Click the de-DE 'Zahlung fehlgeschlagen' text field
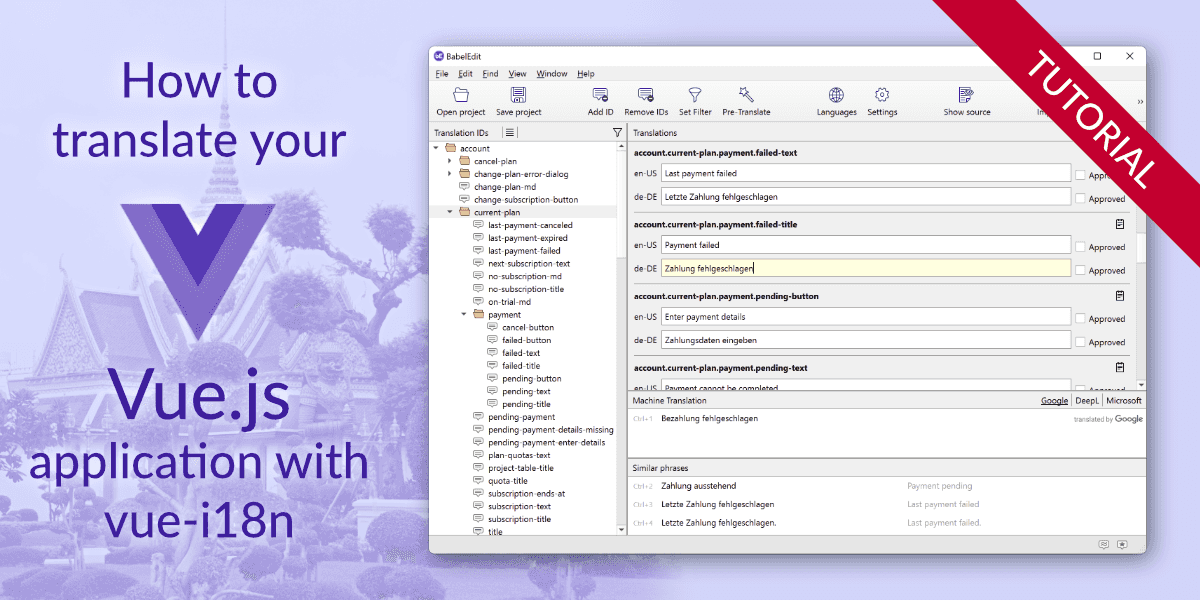 (865, 268)
